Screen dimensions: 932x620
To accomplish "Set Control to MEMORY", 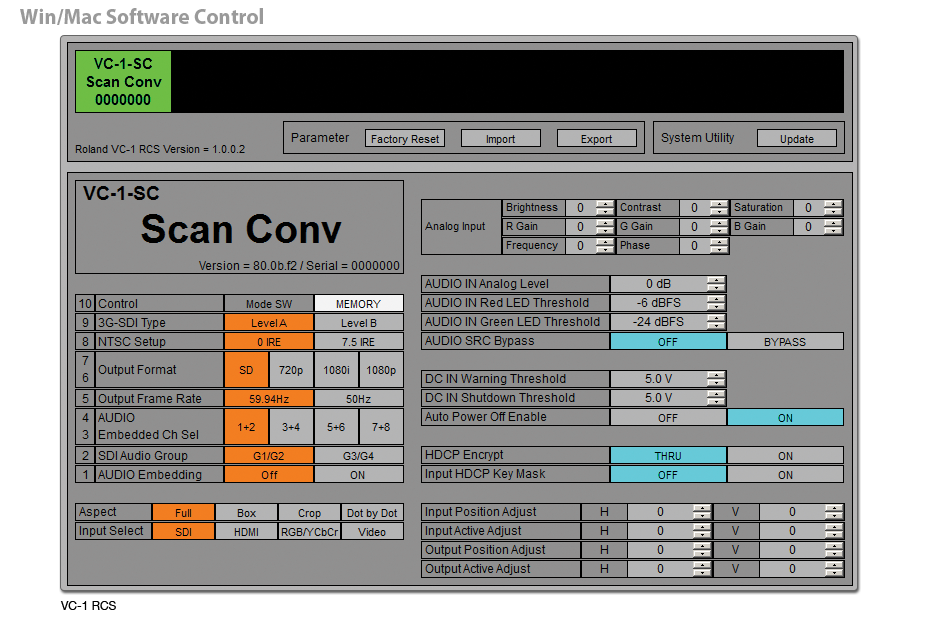I will pyautogui.click(x=358, y=304).
